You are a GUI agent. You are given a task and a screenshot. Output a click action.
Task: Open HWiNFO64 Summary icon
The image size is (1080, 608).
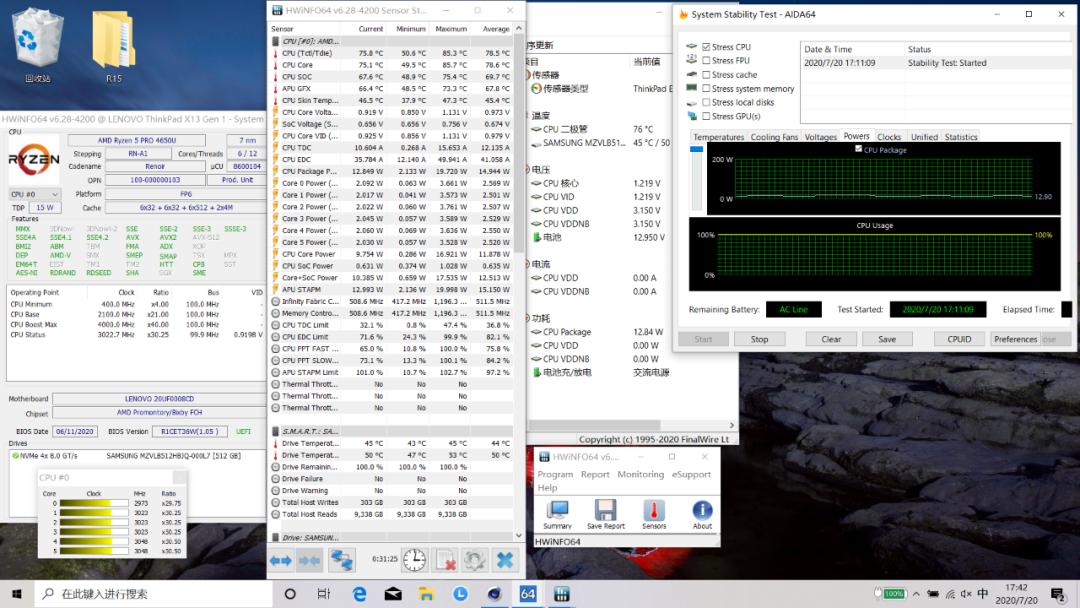pyautogui.click(x=557, y=510)
